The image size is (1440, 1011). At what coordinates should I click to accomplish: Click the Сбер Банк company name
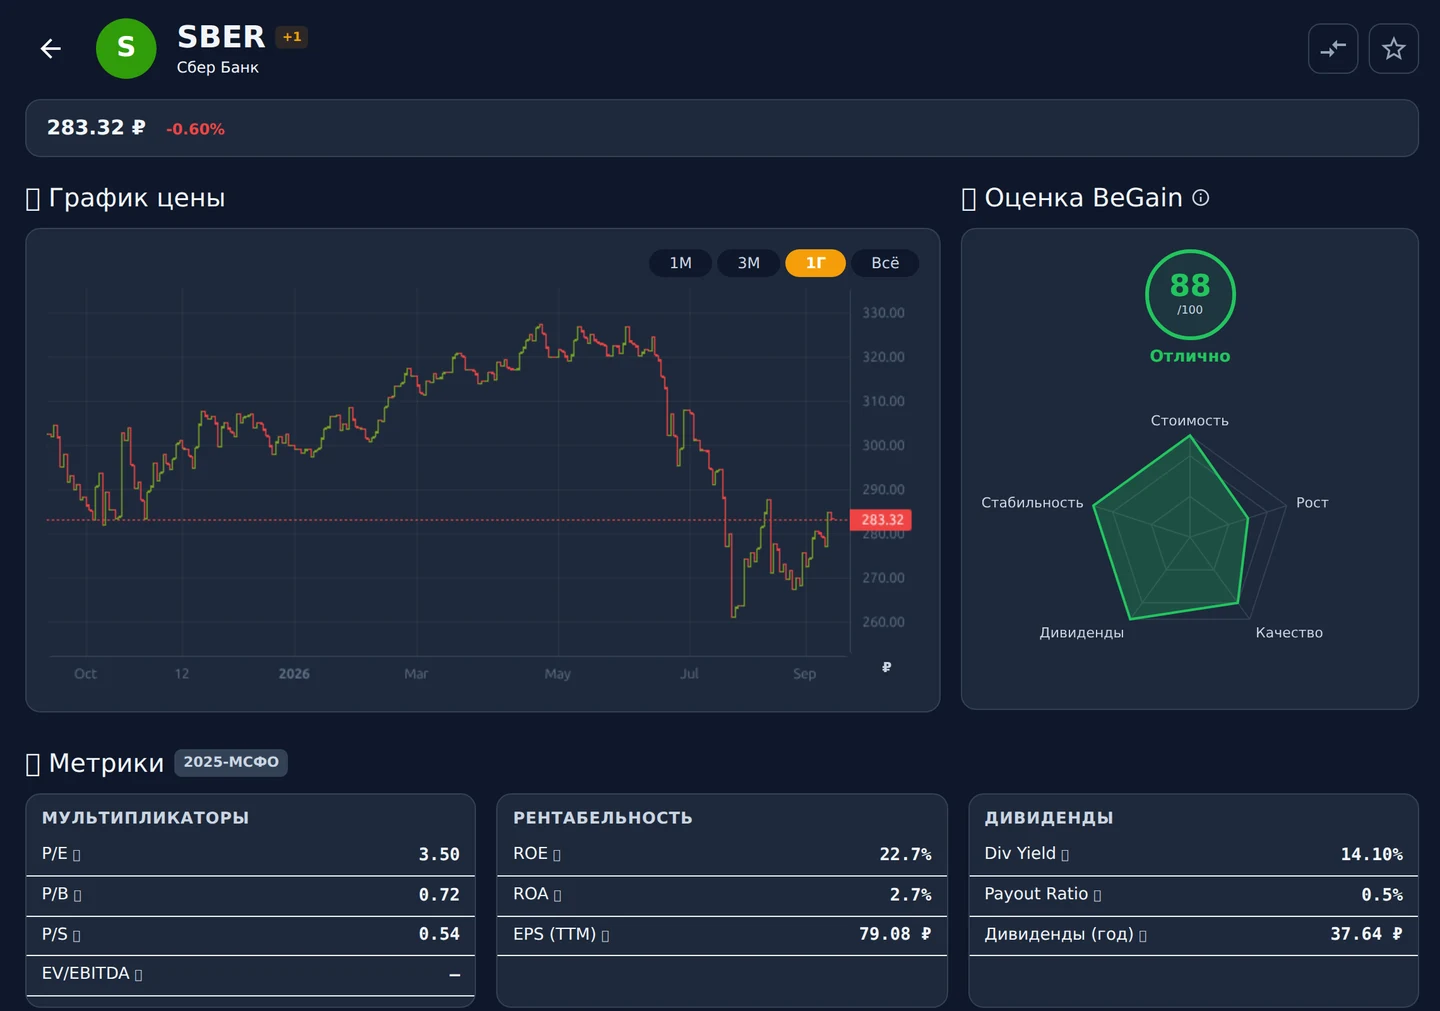click(x=218, y=67)
